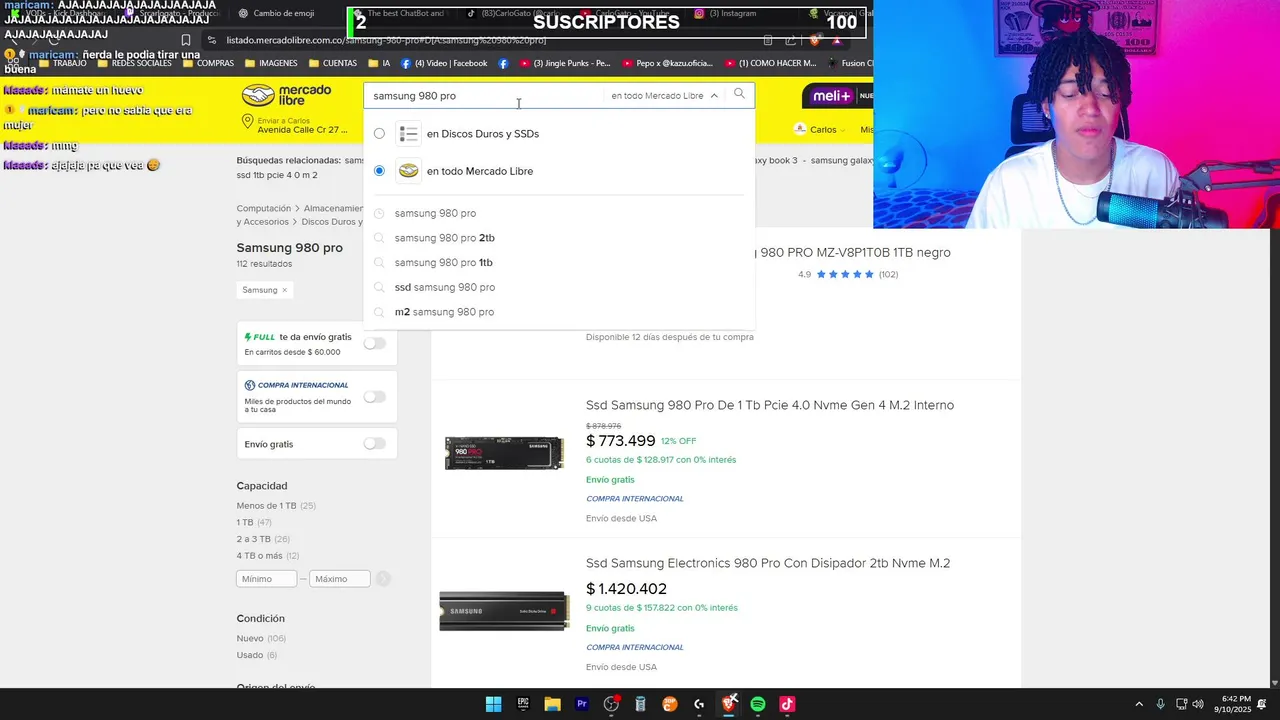1280x720 pixels.
Task: Click the Discos Duros category list icon
Action: tap(408, 134)
